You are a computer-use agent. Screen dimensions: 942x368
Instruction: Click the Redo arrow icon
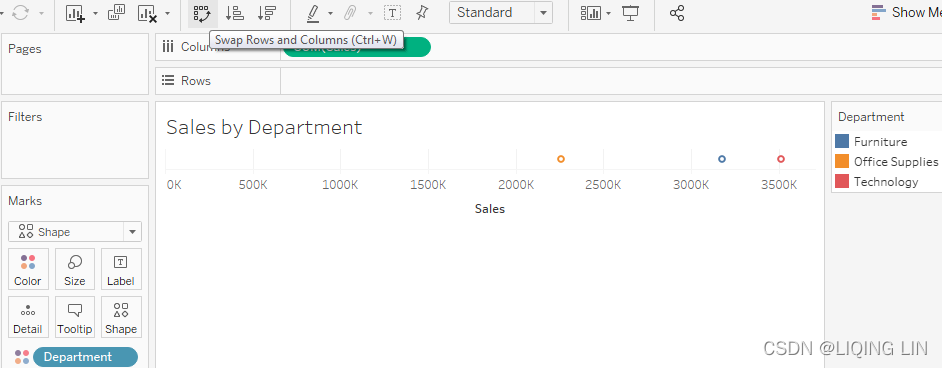[20, 13]
